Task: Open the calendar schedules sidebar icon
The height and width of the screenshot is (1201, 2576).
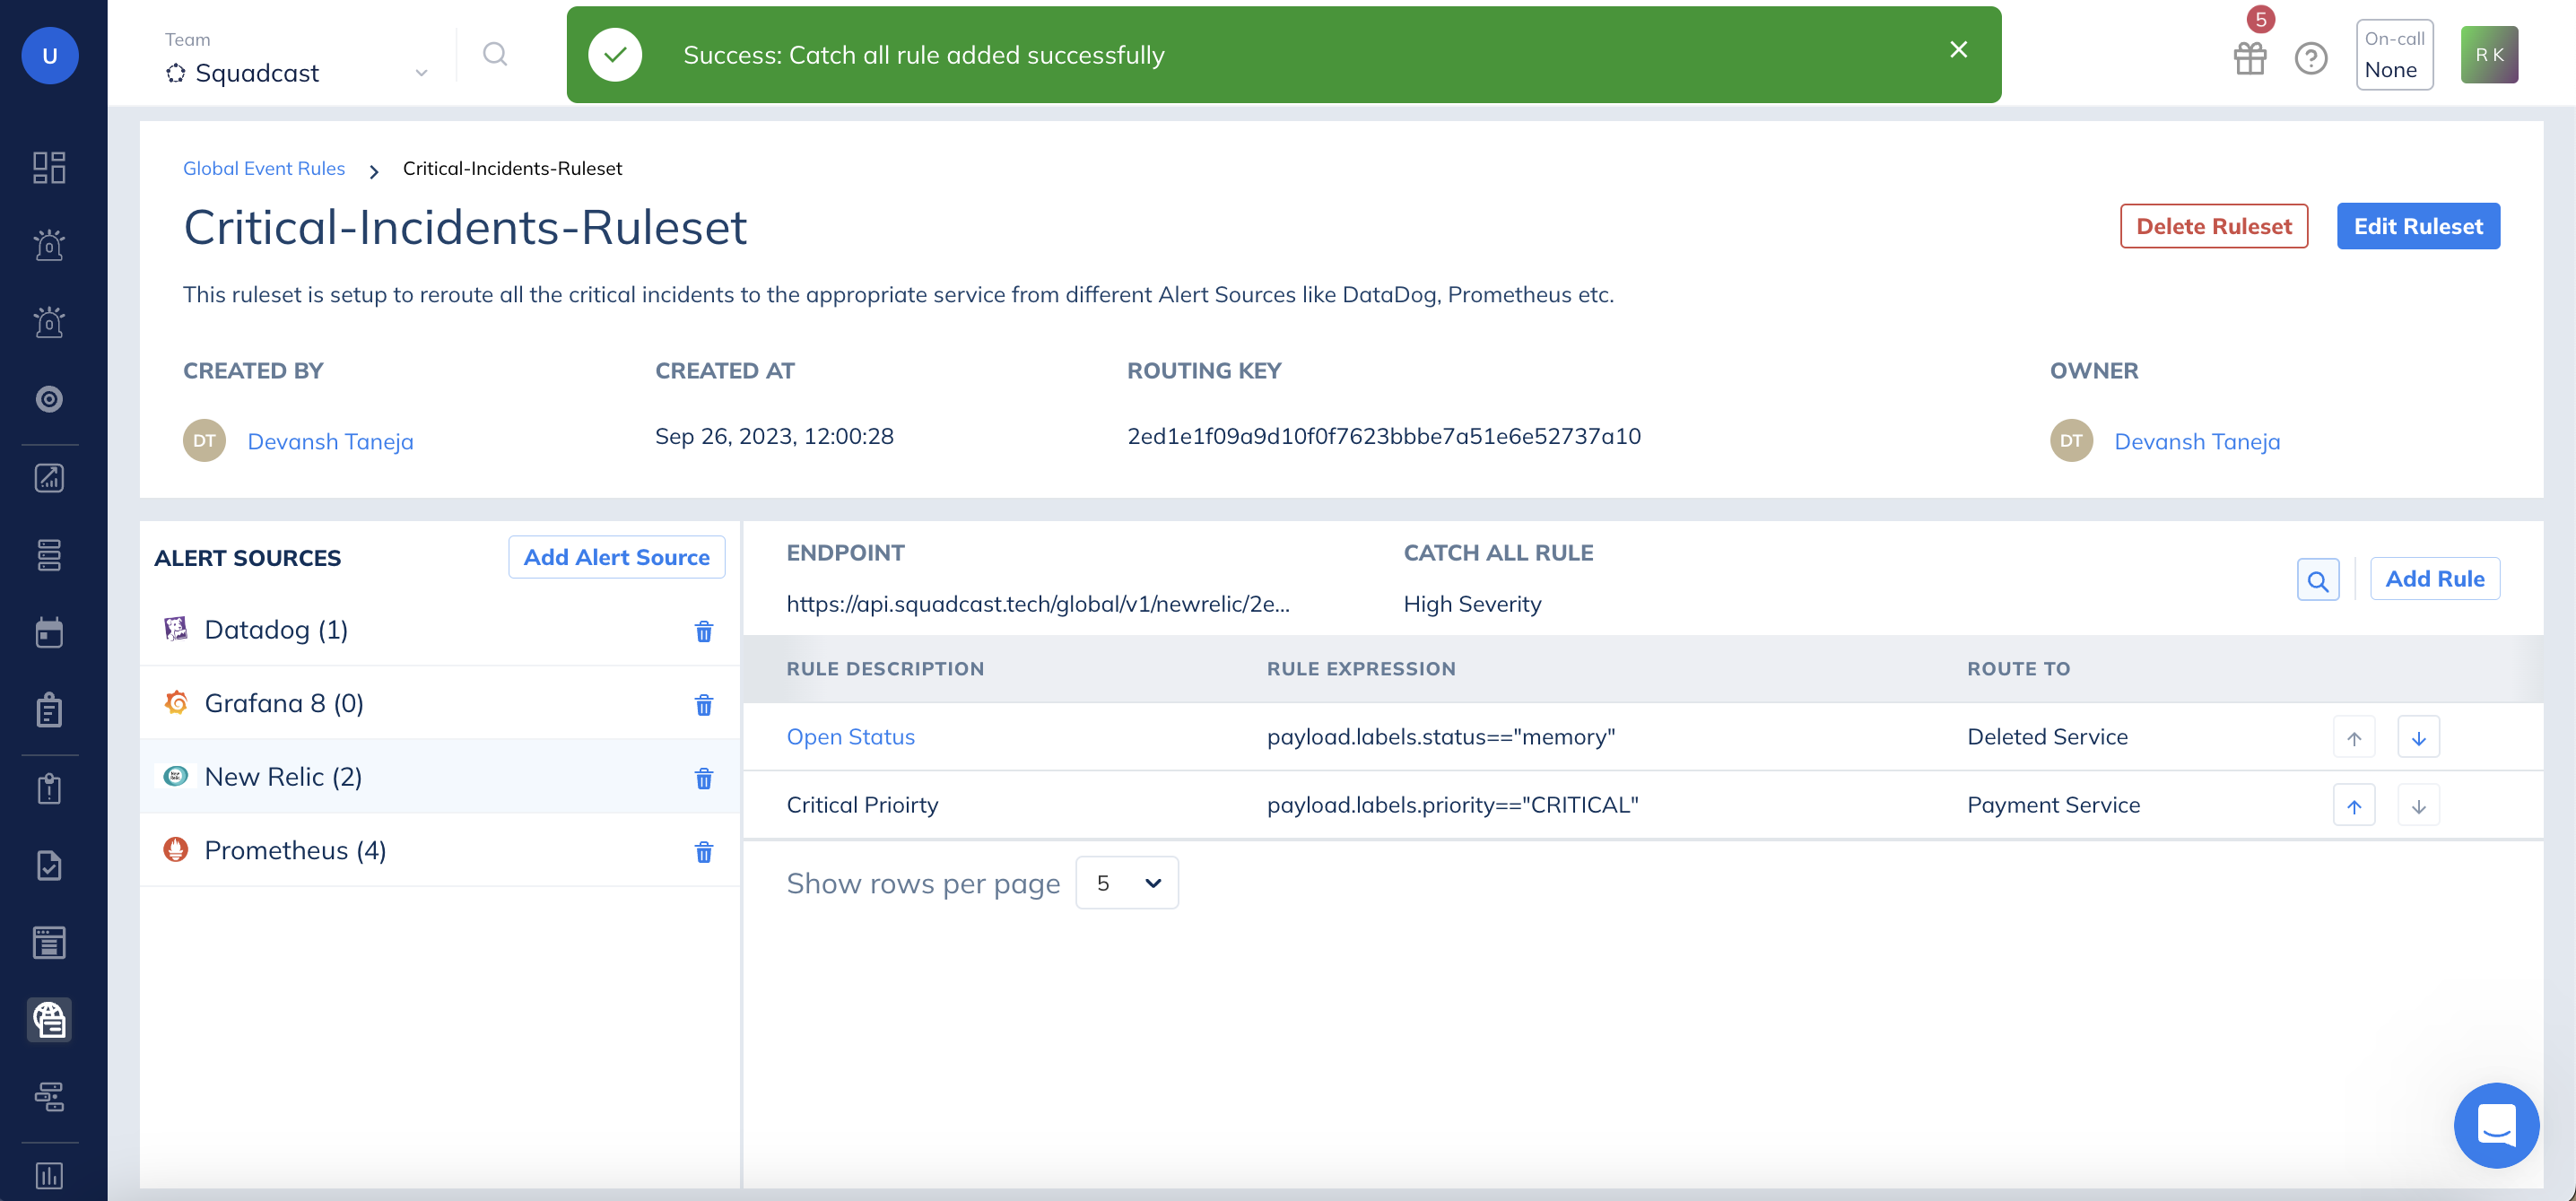Action: (x=49, y=633)
